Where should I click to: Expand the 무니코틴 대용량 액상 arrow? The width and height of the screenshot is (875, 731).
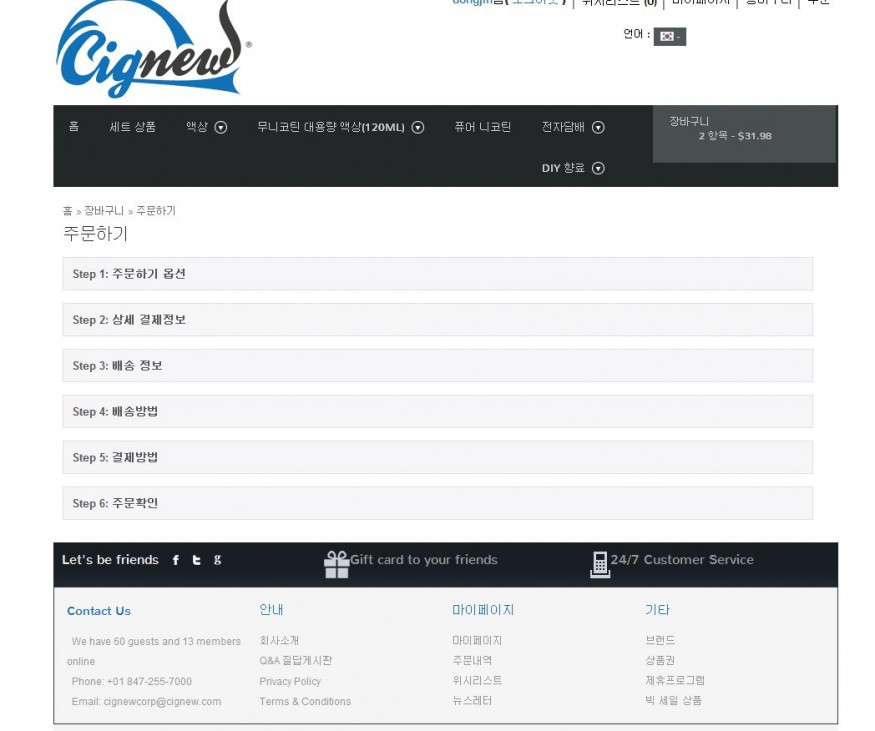tap(418, 127)
